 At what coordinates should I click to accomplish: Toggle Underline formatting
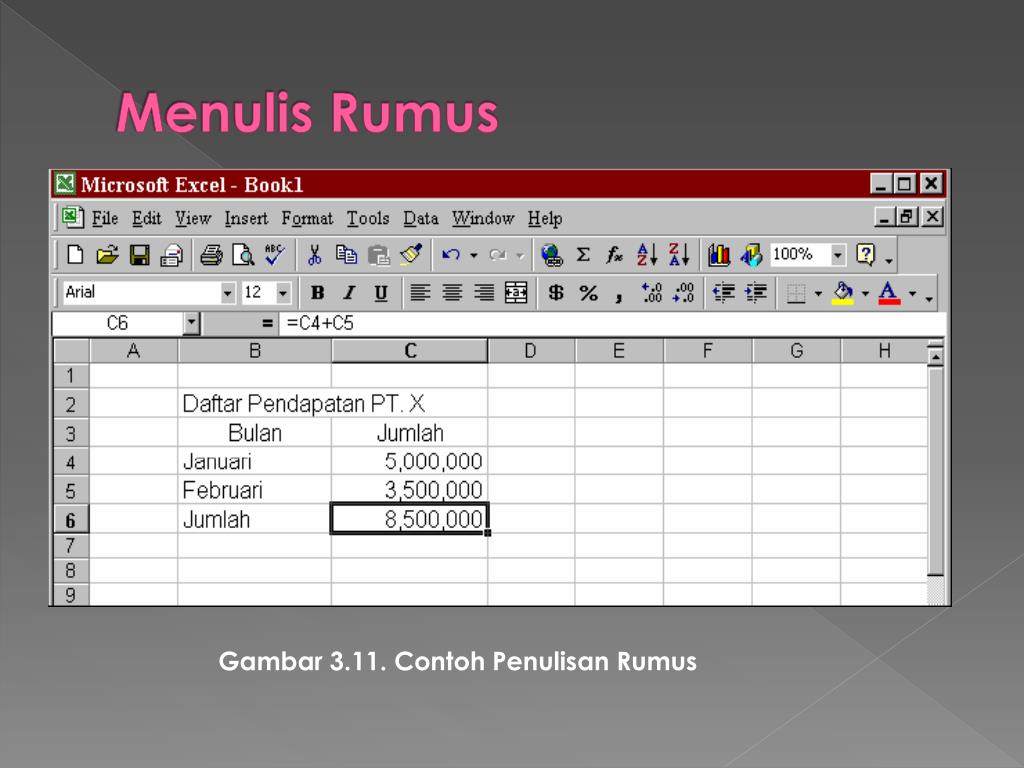click(x=381, y=293)
